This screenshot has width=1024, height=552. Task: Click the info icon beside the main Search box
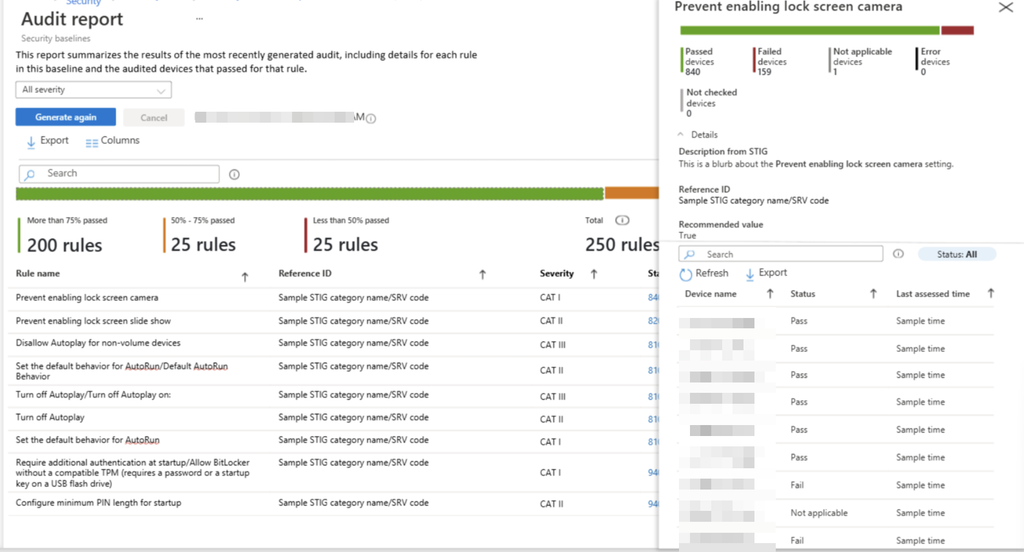(x=234, y=174)
